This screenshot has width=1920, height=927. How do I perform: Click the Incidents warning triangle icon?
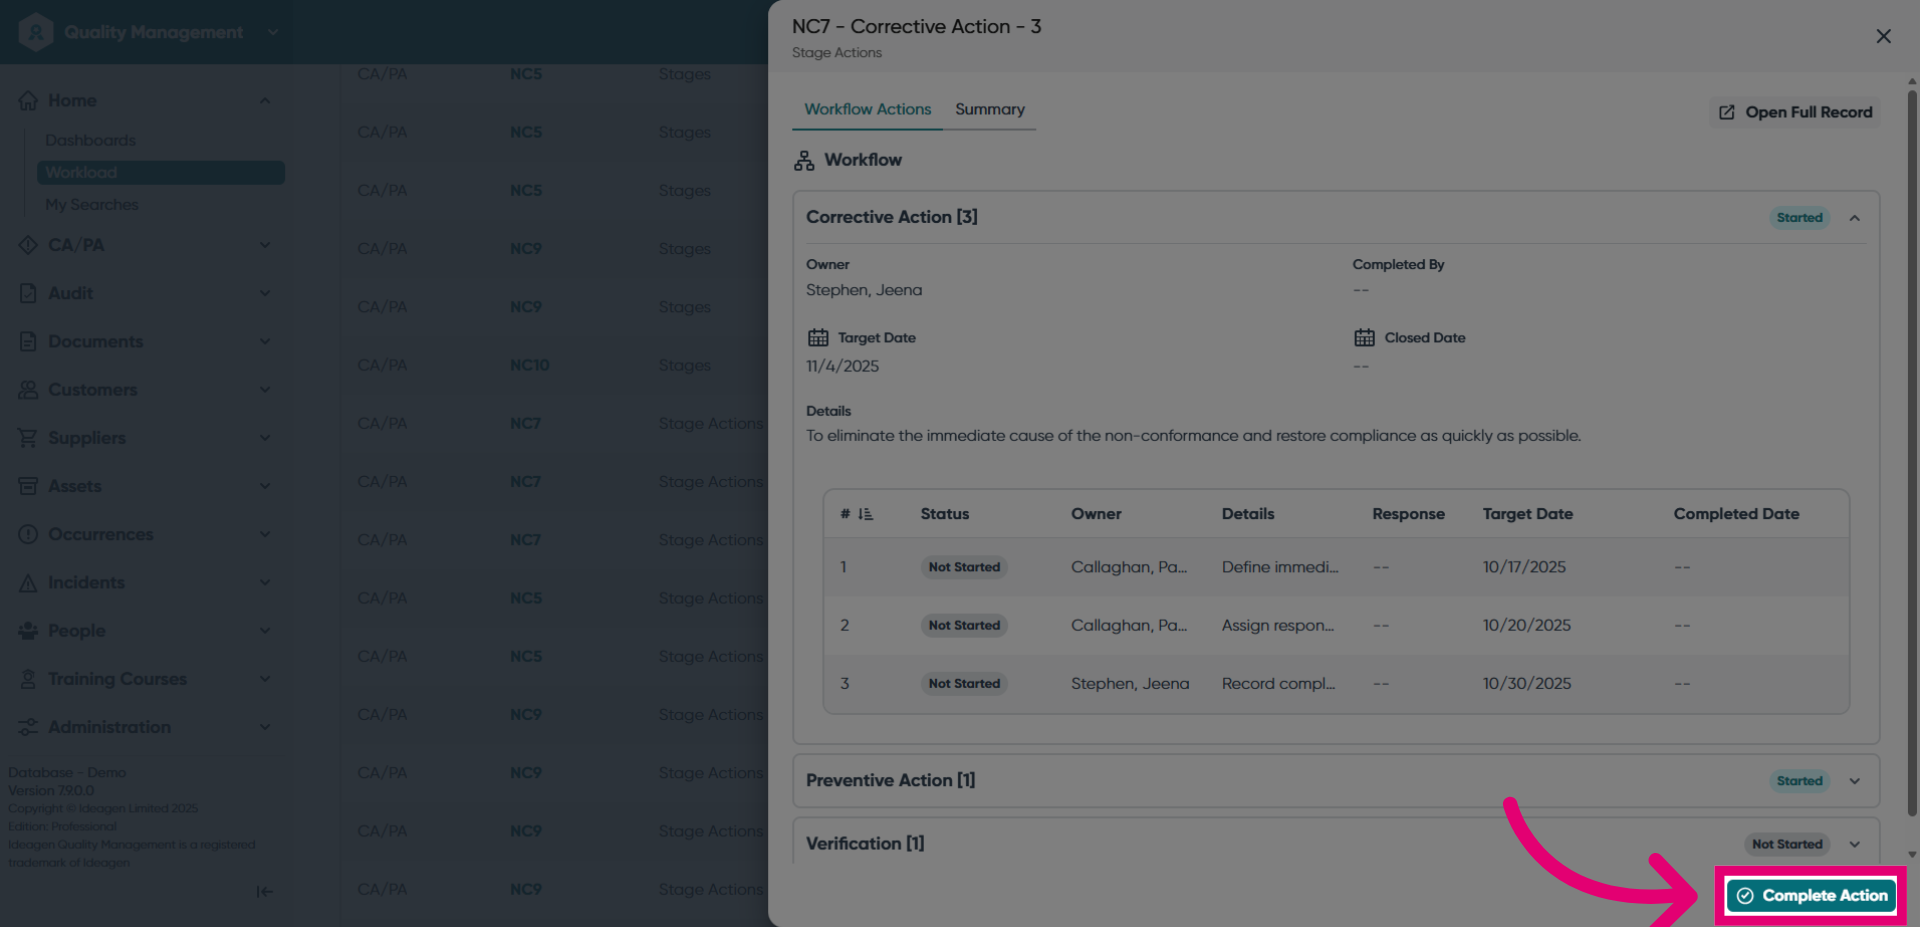(28, 582)
